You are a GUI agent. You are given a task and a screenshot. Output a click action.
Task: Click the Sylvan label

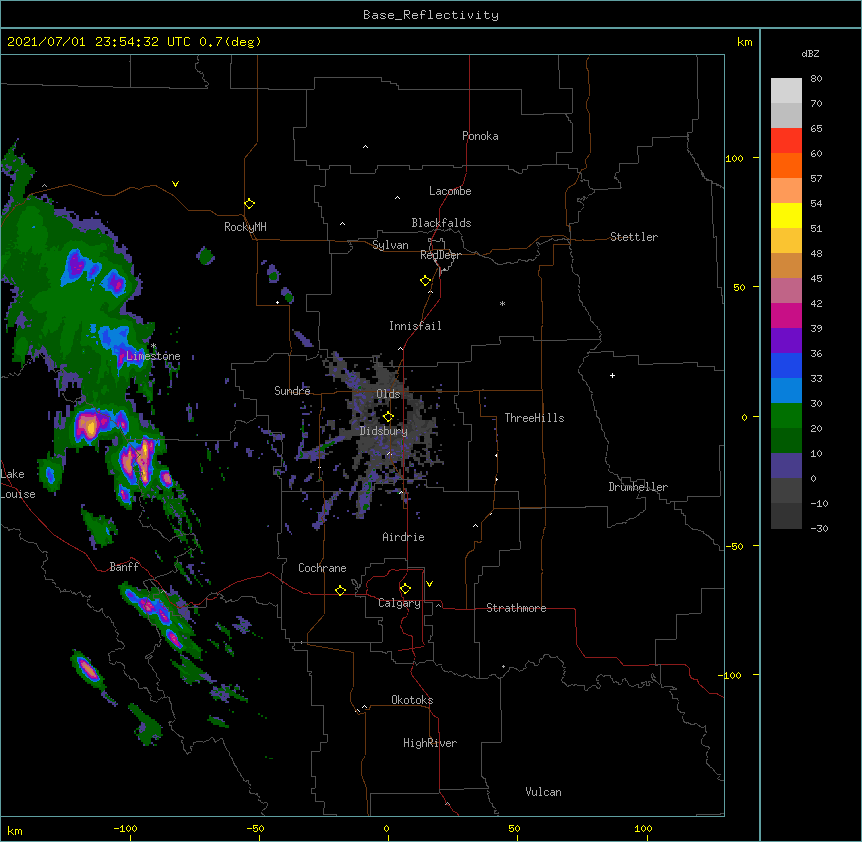coord(390,245)
